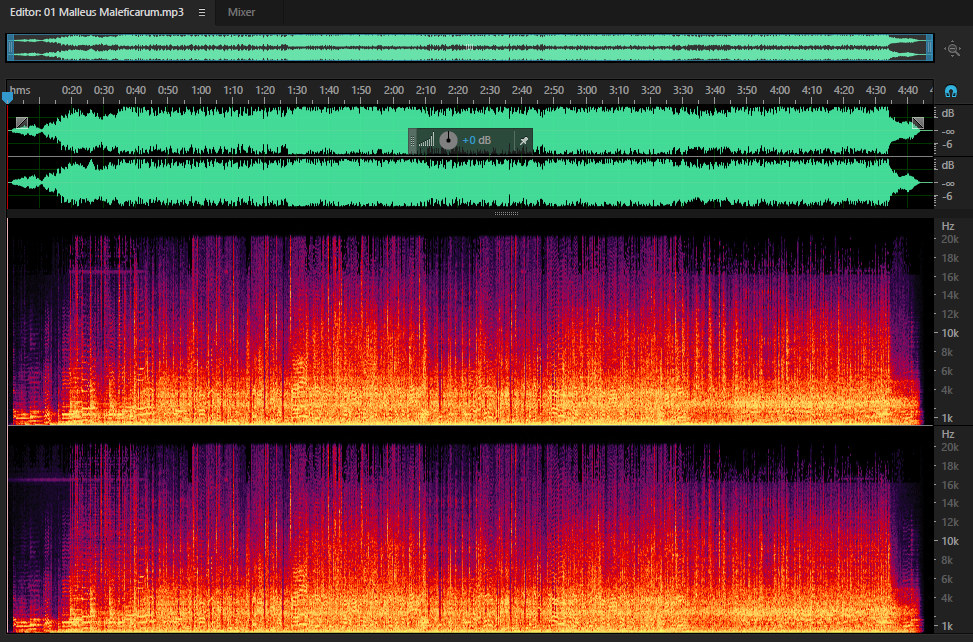This screenshot has width=973, height=642.
Task: Click the blue playhead marker in ruler
Action: click(x=7, y=97)
